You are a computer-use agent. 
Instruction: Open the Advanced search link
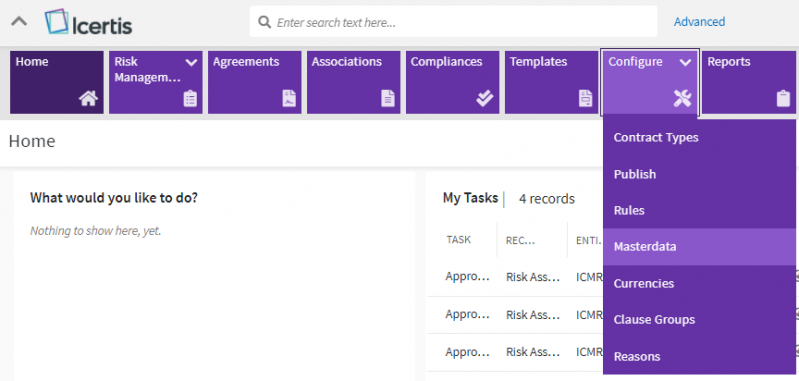[699, 21]
